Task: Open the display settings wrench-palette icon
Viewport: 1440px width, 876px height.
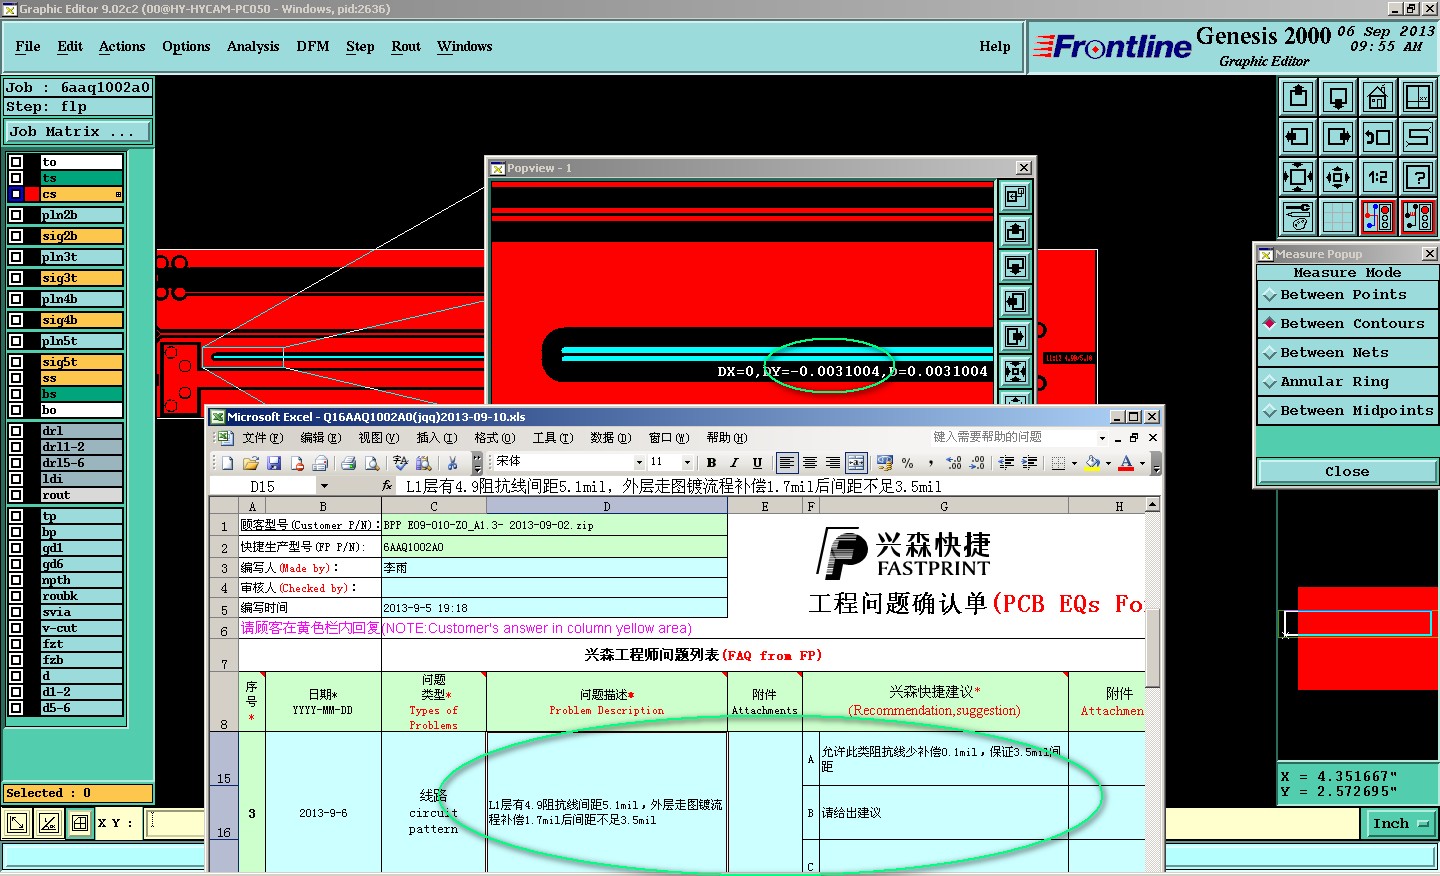Action: coord(1298,216)
